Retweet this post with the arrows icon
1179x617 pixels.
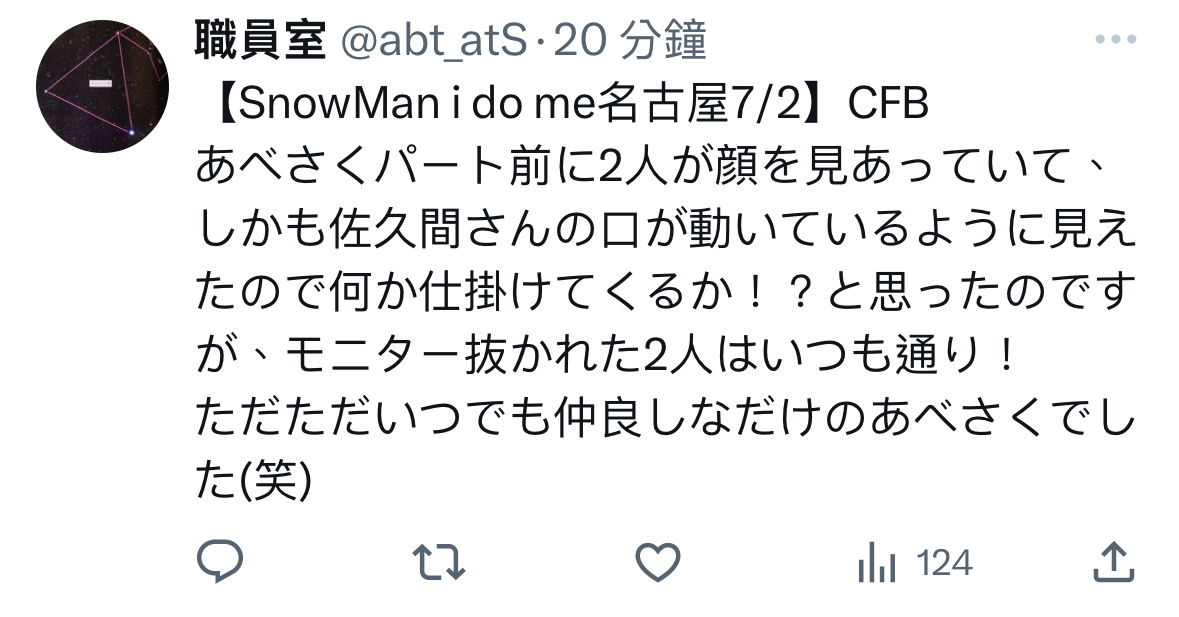[439, 562]
